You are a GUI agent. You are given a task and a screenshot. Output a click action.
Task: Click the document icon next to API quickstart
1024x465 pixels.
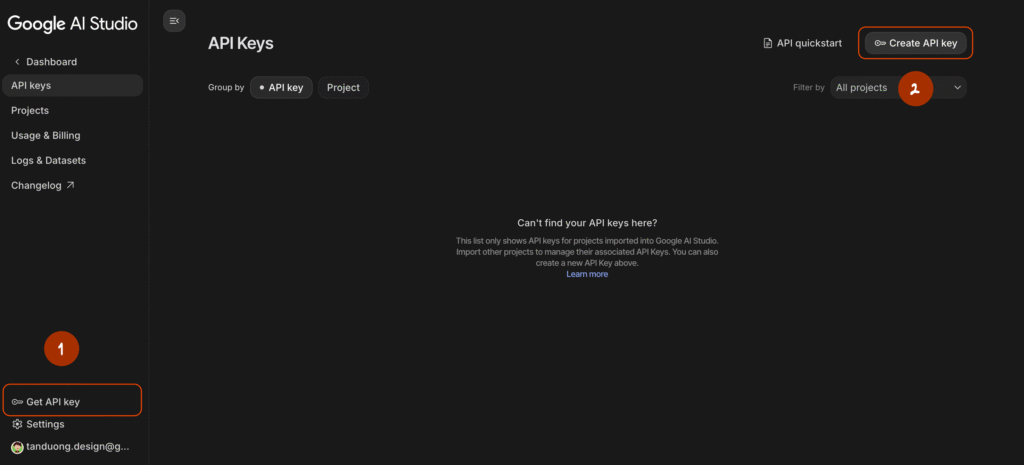tap(768, 43)
